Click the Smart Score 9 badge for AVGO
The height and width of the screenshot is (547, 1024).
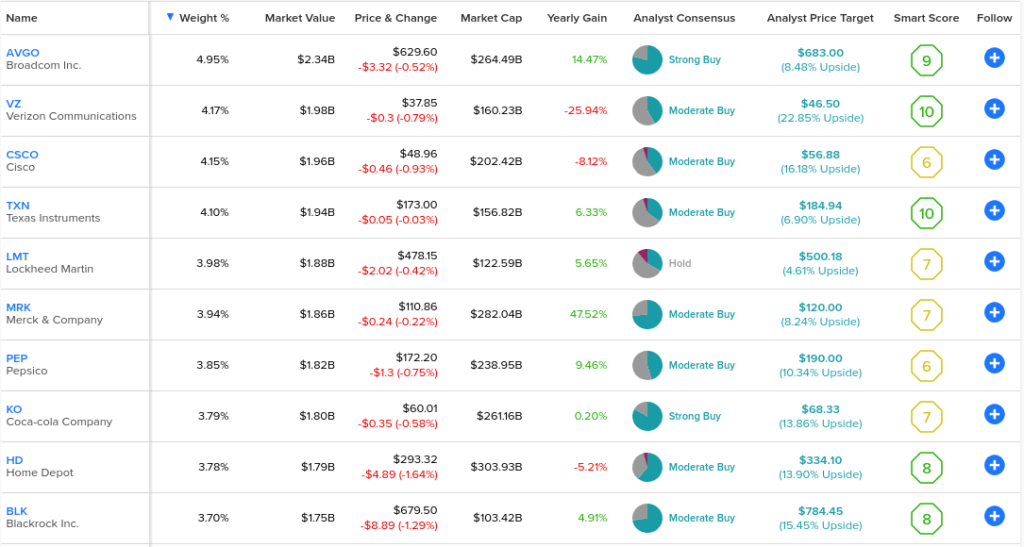click(x=926, y=61)
